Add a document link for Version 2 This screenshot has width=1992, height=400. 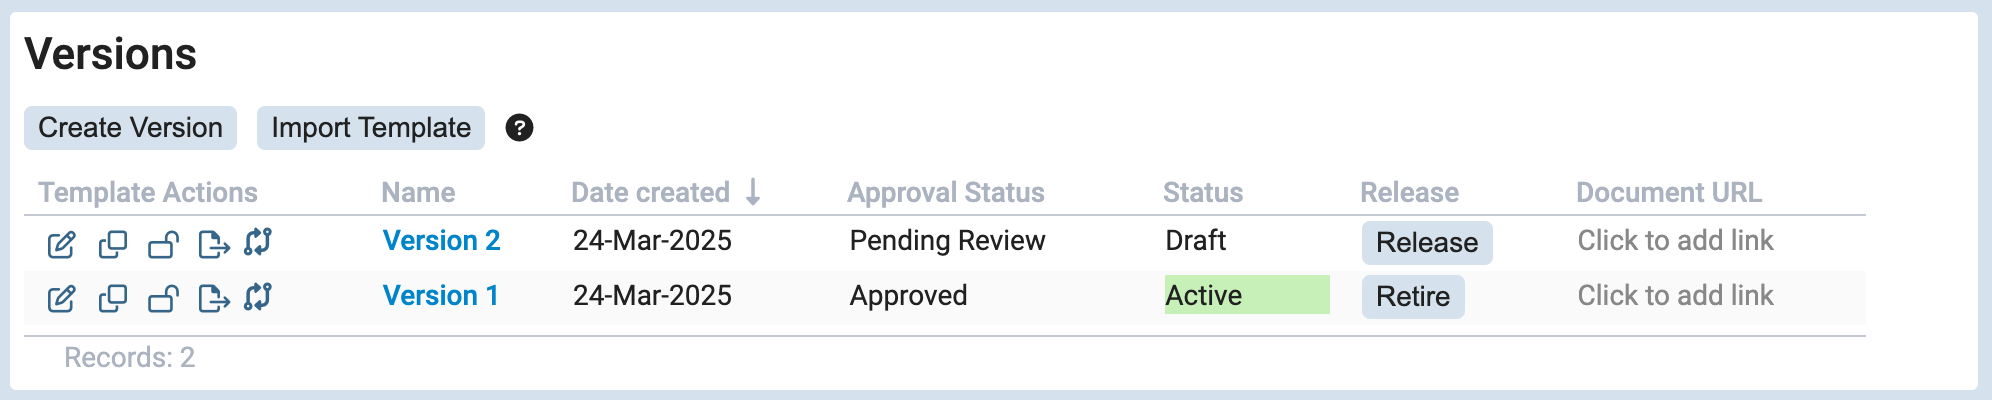coord(1675,241)
